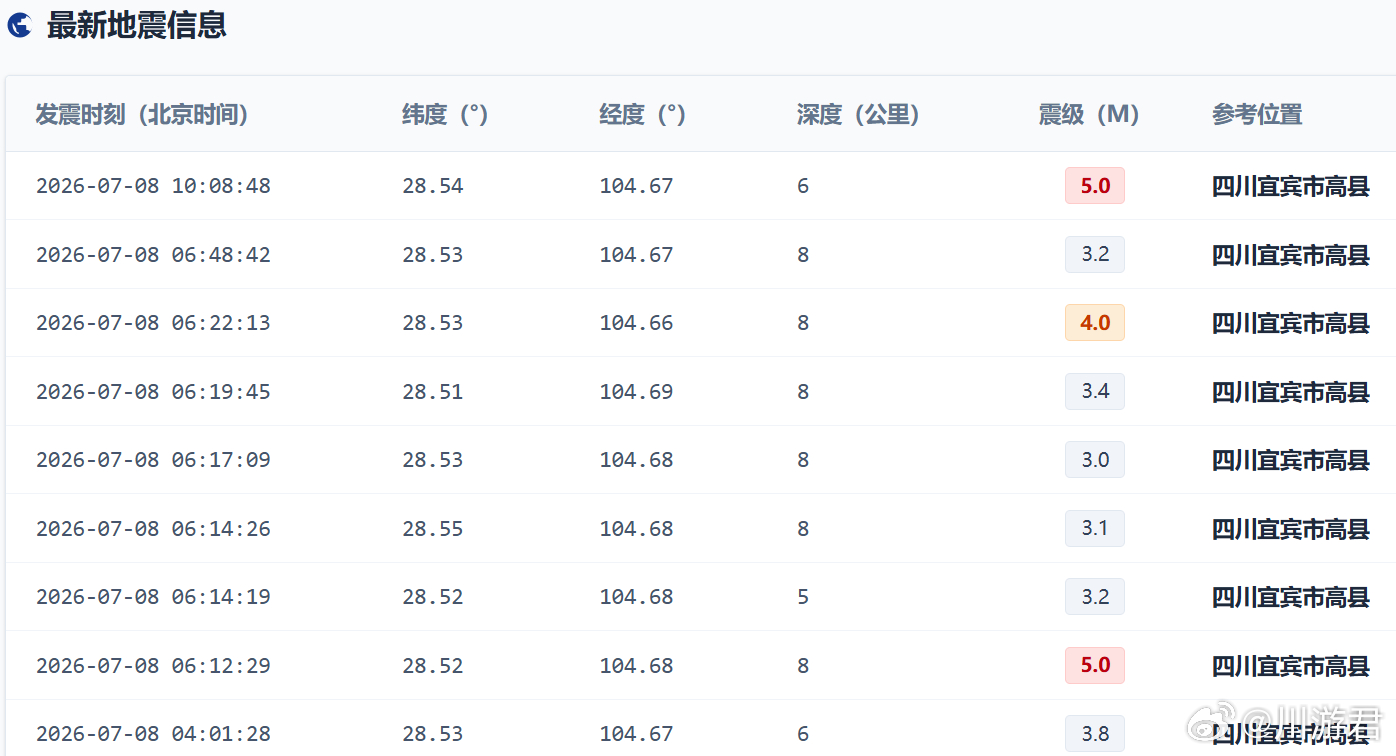Click longitude 104.69 in the 06:19:45 row

pos(636,392)
